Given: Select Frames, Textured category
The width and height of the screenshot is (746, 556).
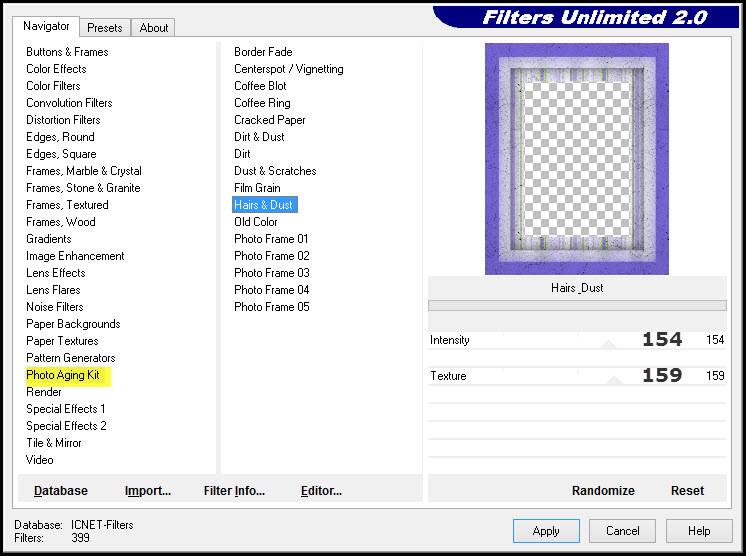Looking at the screenshot, I should click(67, 205).
